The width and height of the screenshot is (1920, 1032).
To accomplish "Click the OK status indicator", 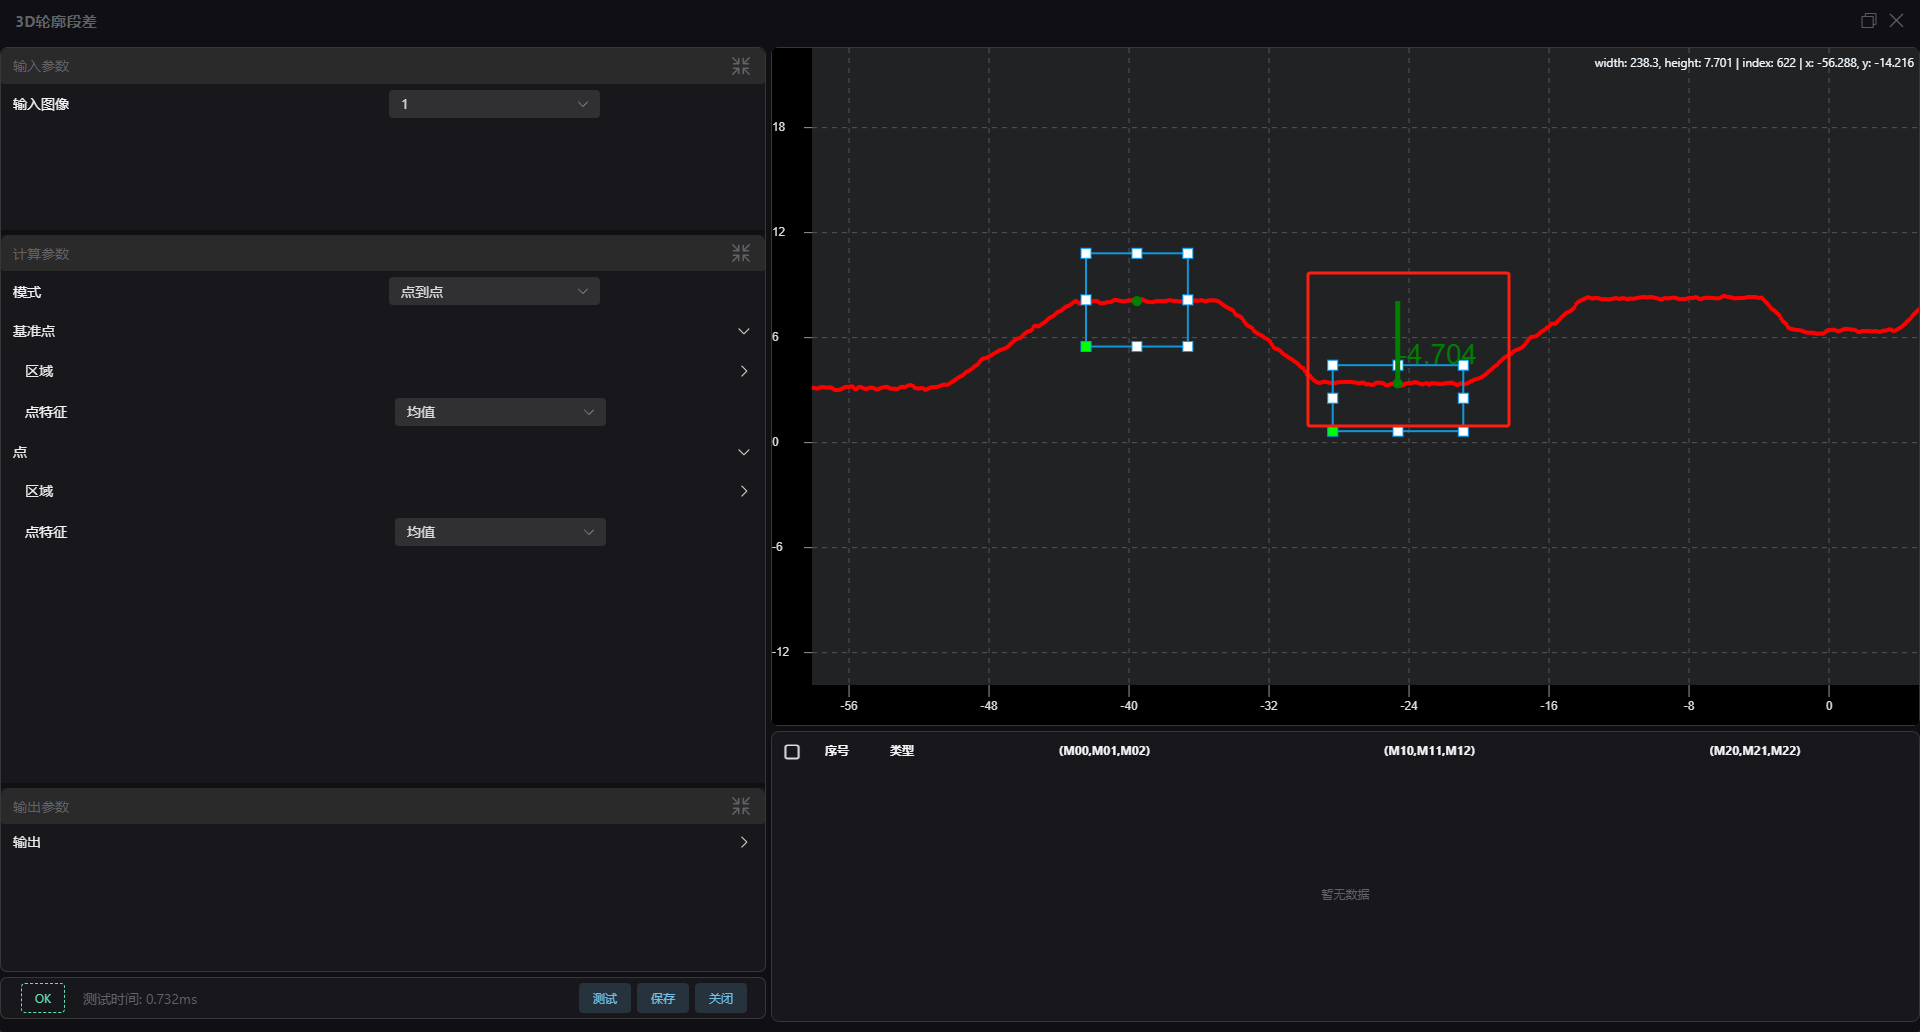I will (43, 999).
